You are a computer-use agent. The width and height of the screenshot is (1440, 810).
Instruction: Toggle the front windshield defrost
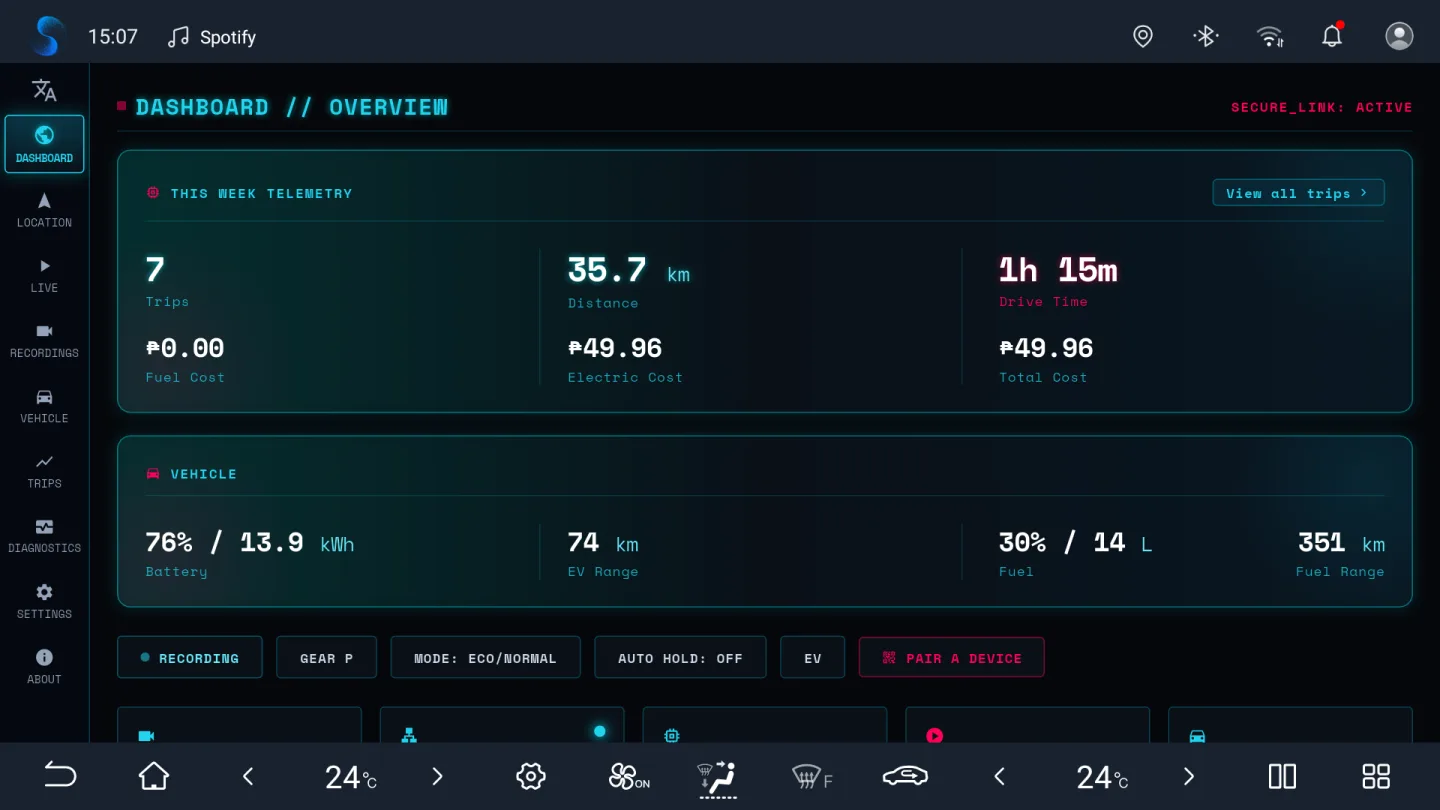(811, 776)
